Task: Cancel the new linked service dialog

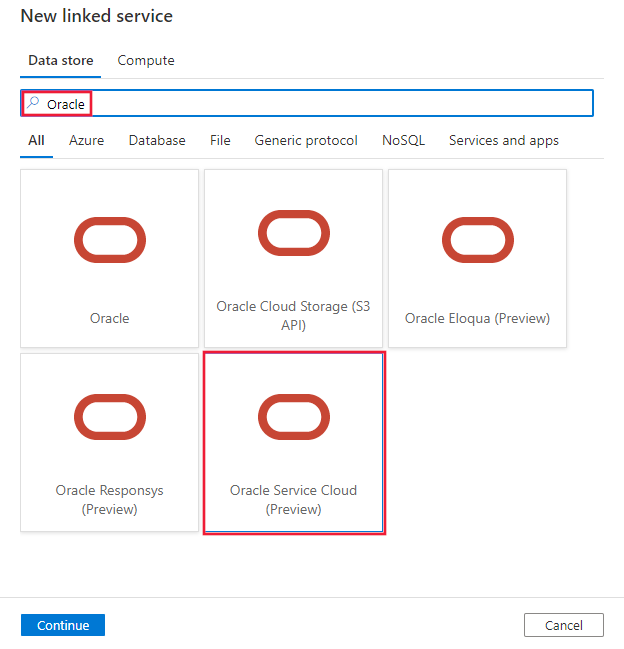Action: click(564, 625)
